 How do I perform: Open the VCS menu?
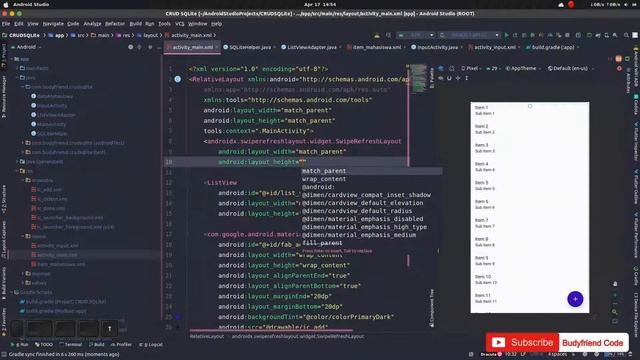[180, 24]
